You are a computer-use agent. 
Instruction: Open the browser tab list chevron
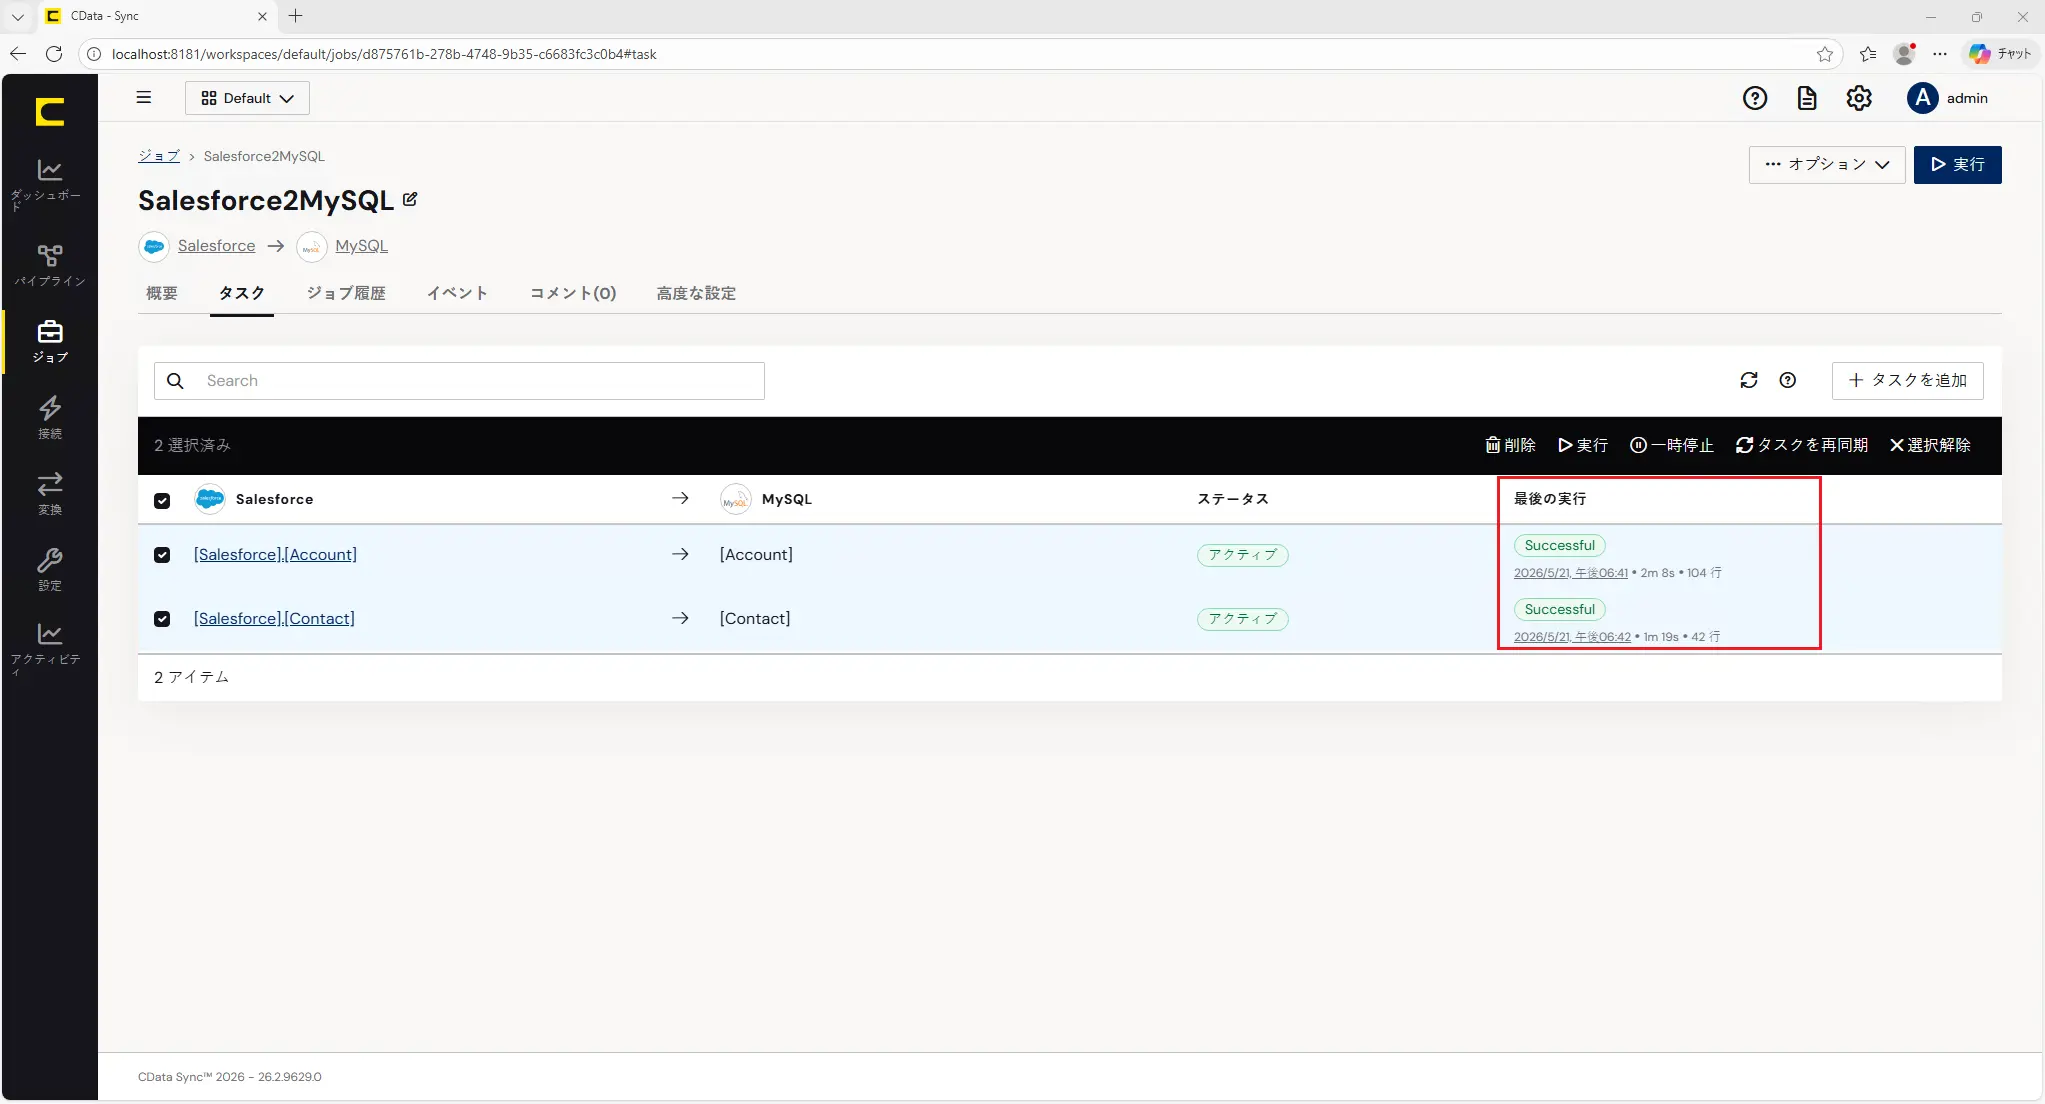(x=18, y=16)
